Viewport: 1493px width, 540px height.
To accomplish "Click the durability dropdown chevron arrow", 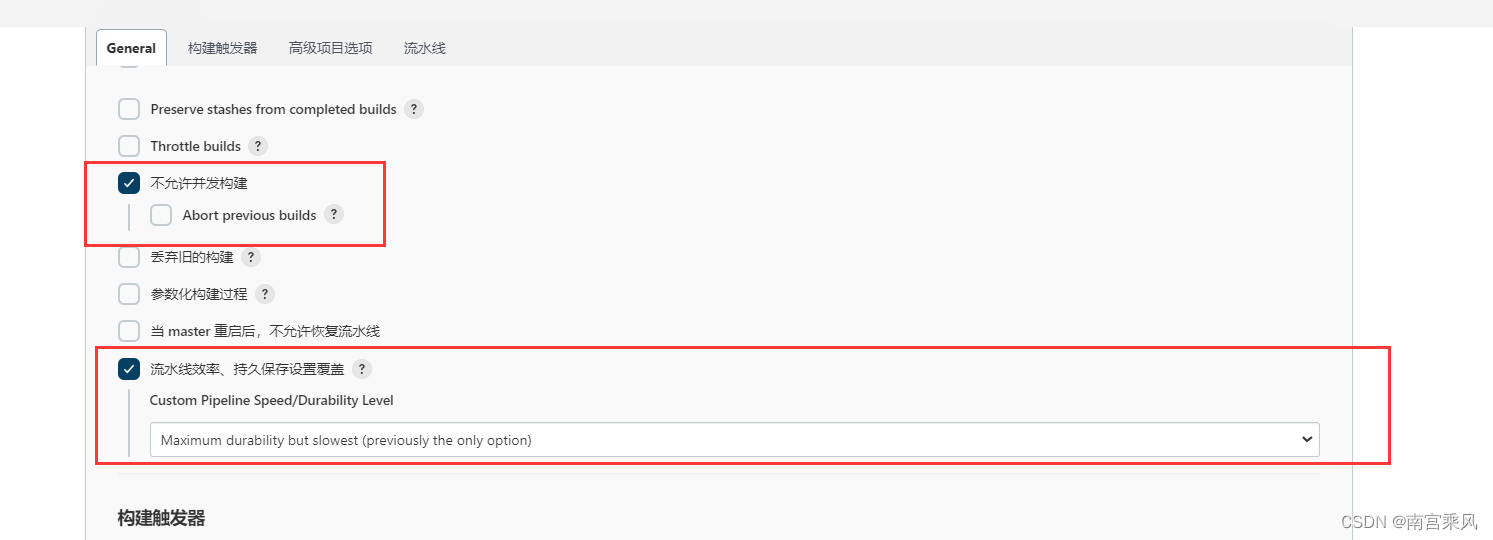I will 1306,440.
